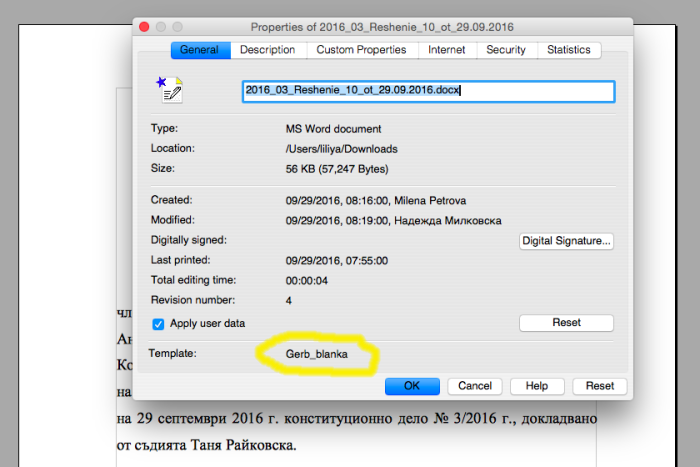Screen dimensions: 700x467
Task: Select the General tab
Action: (200, 50)
